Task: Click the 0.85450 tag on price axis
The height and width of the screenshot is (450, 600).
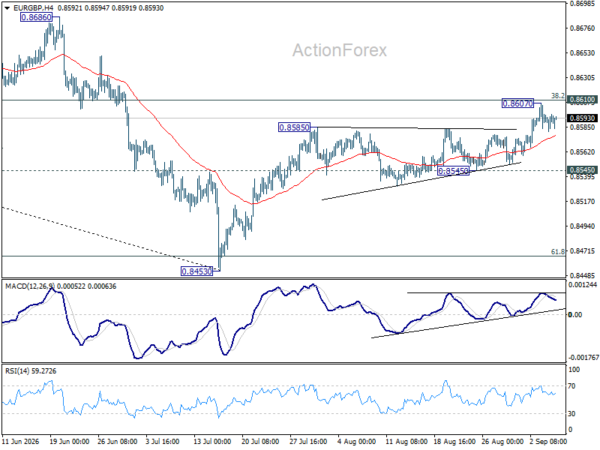Action: 582,170
